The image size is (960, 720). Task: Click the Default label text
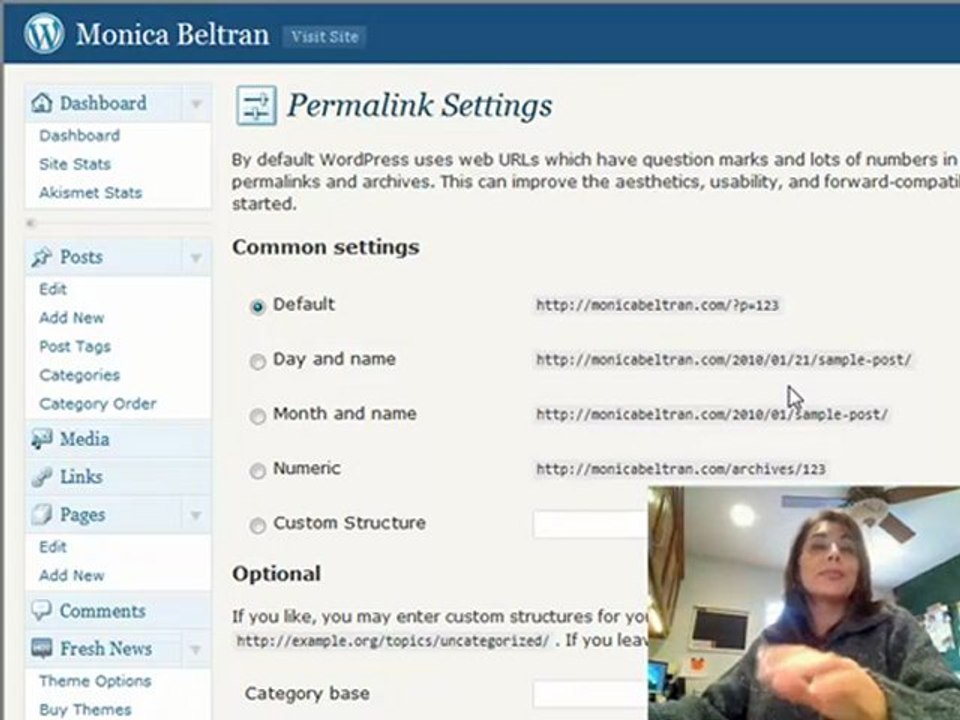click(x=304, y=304)
